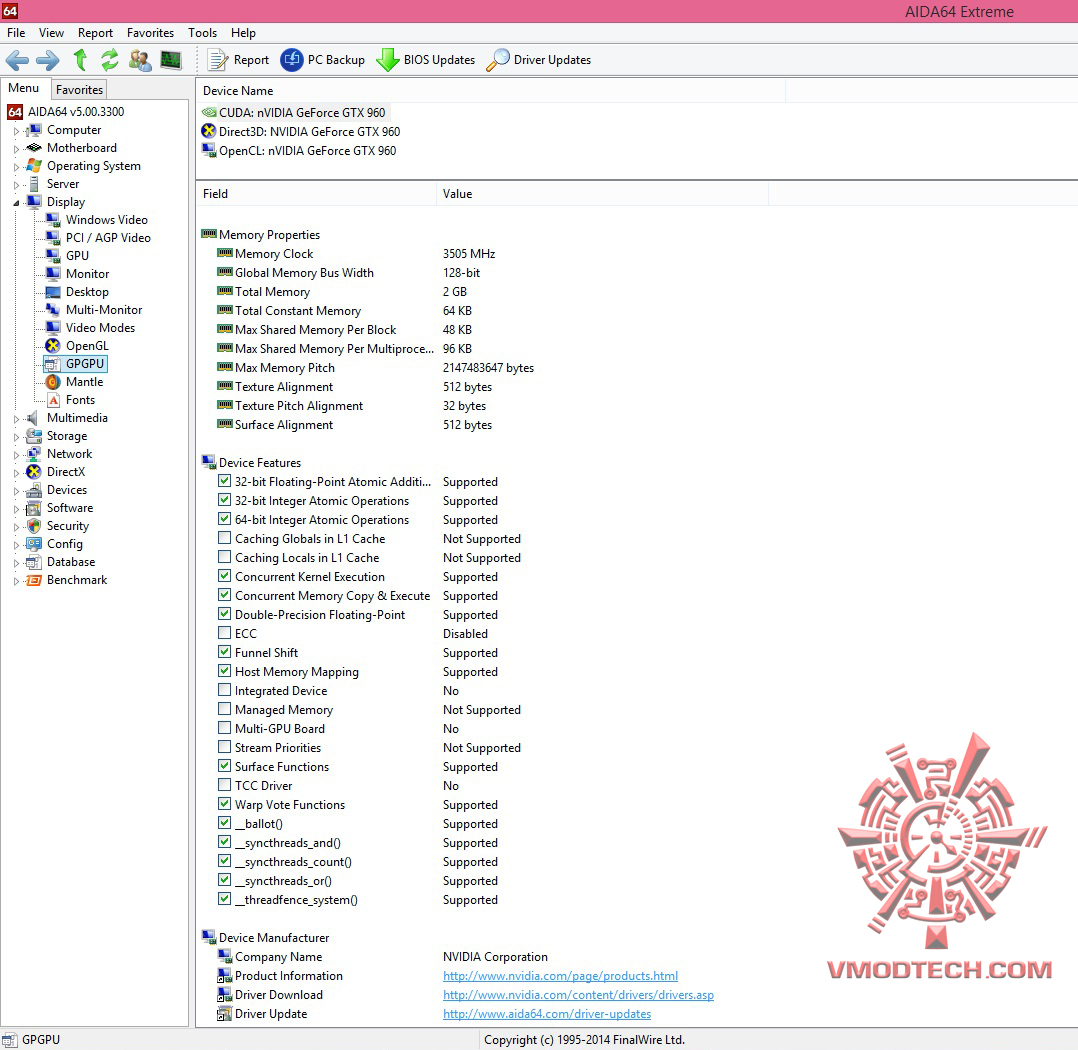Click the Back navigation arrow
1078x1050 pixels.
17,61
